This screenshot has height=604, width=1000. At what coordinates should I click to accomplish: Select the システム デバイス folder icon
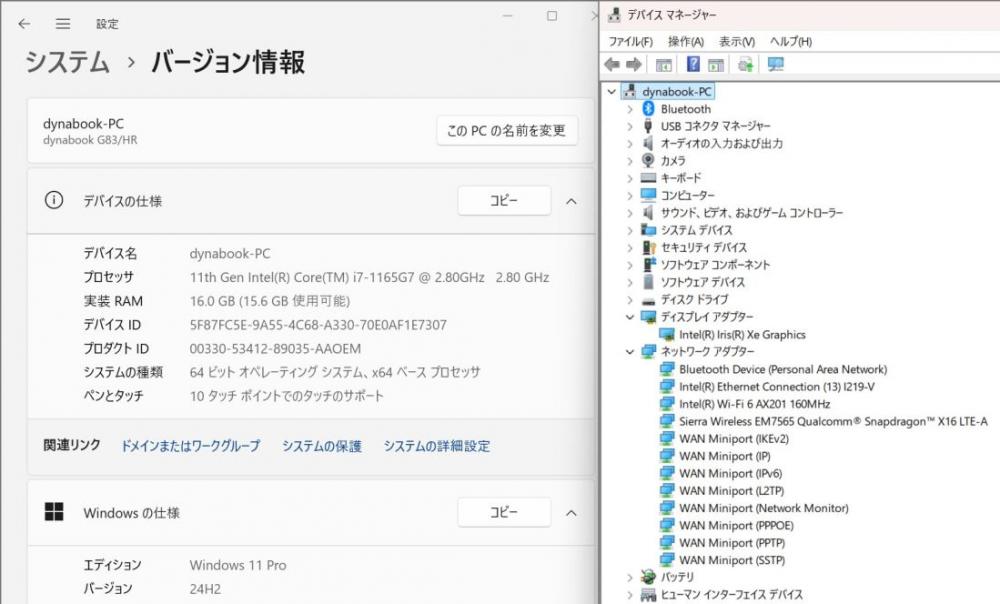pyautogui.click(x=649, y=230)
